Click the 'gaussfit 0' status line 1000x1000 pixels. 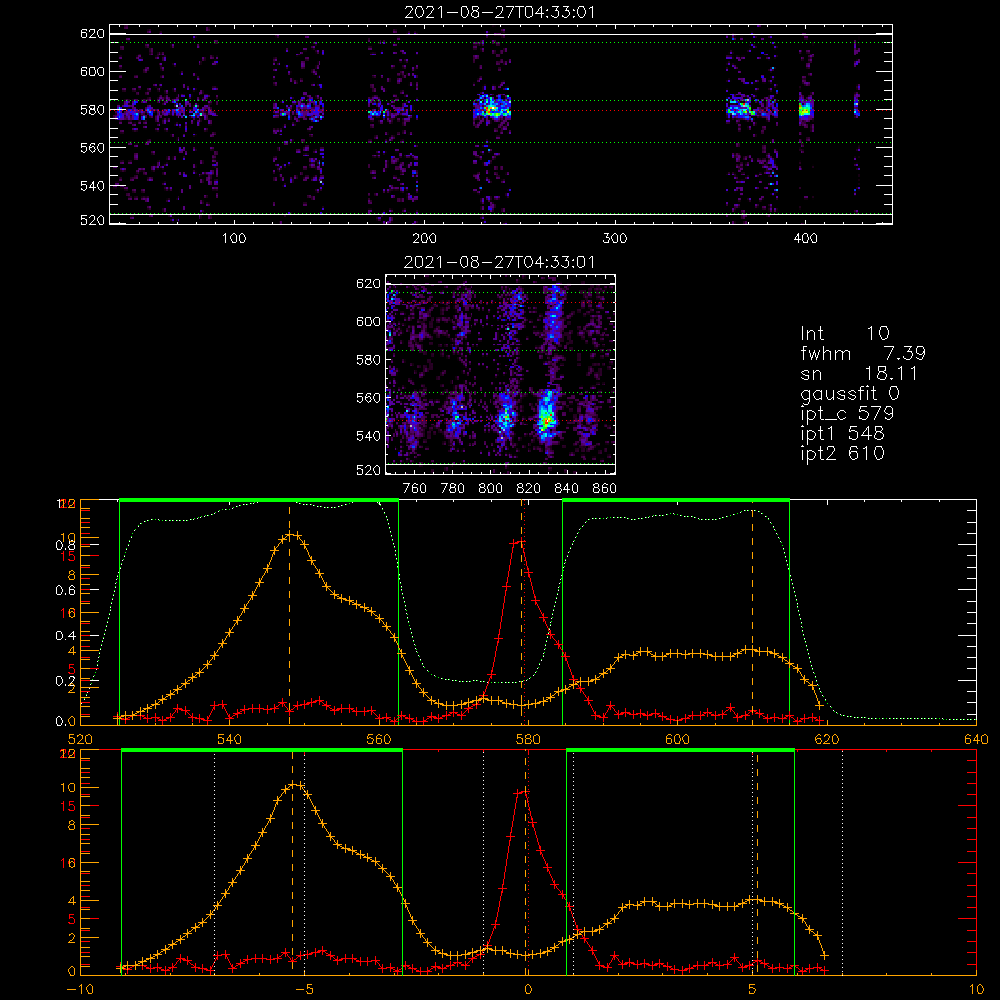coord(850,393)
